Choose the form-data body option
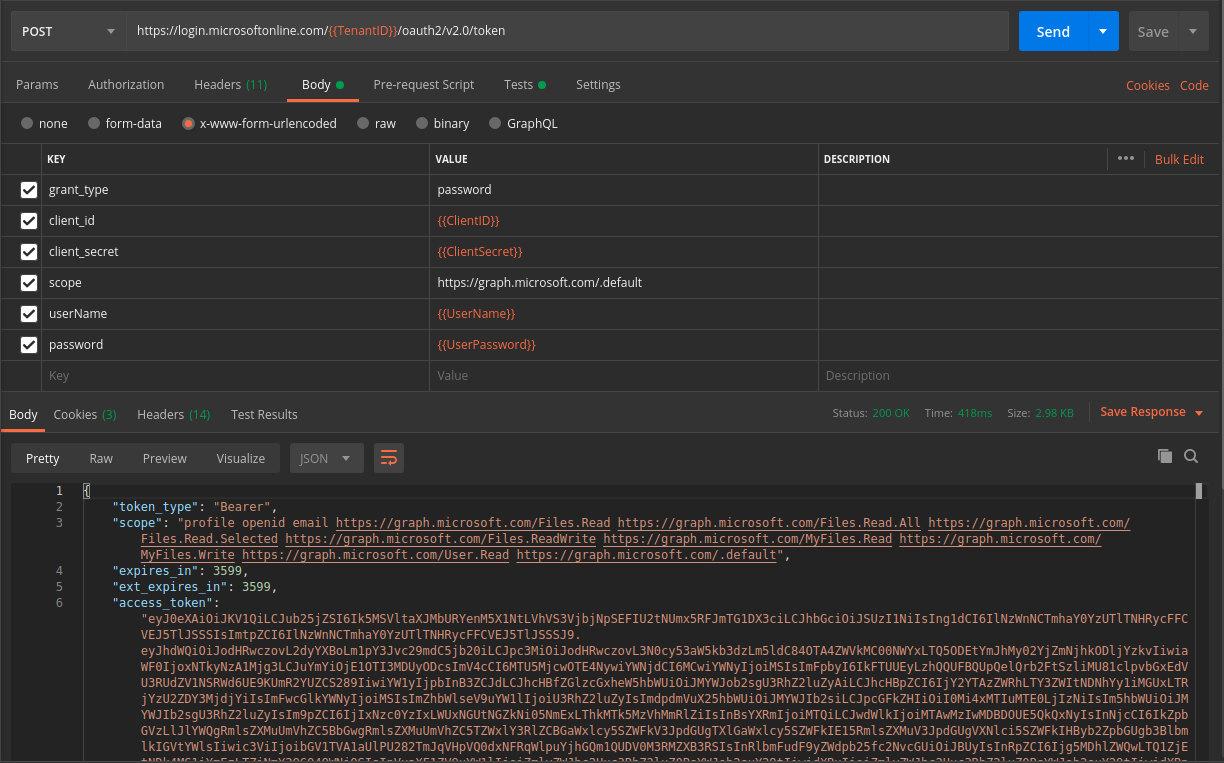The image size is (1224, 763). coord(95,124)
